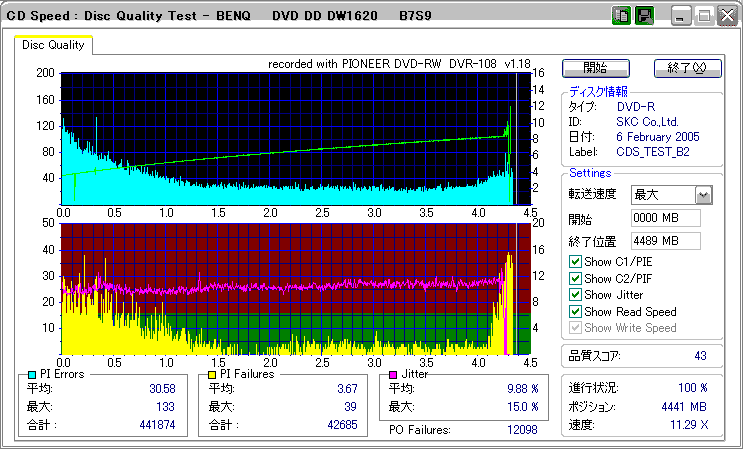The width and height of the screenshot is (743, 449).
Task: Click the position value 4441 MB
Action: click(684, 407)
